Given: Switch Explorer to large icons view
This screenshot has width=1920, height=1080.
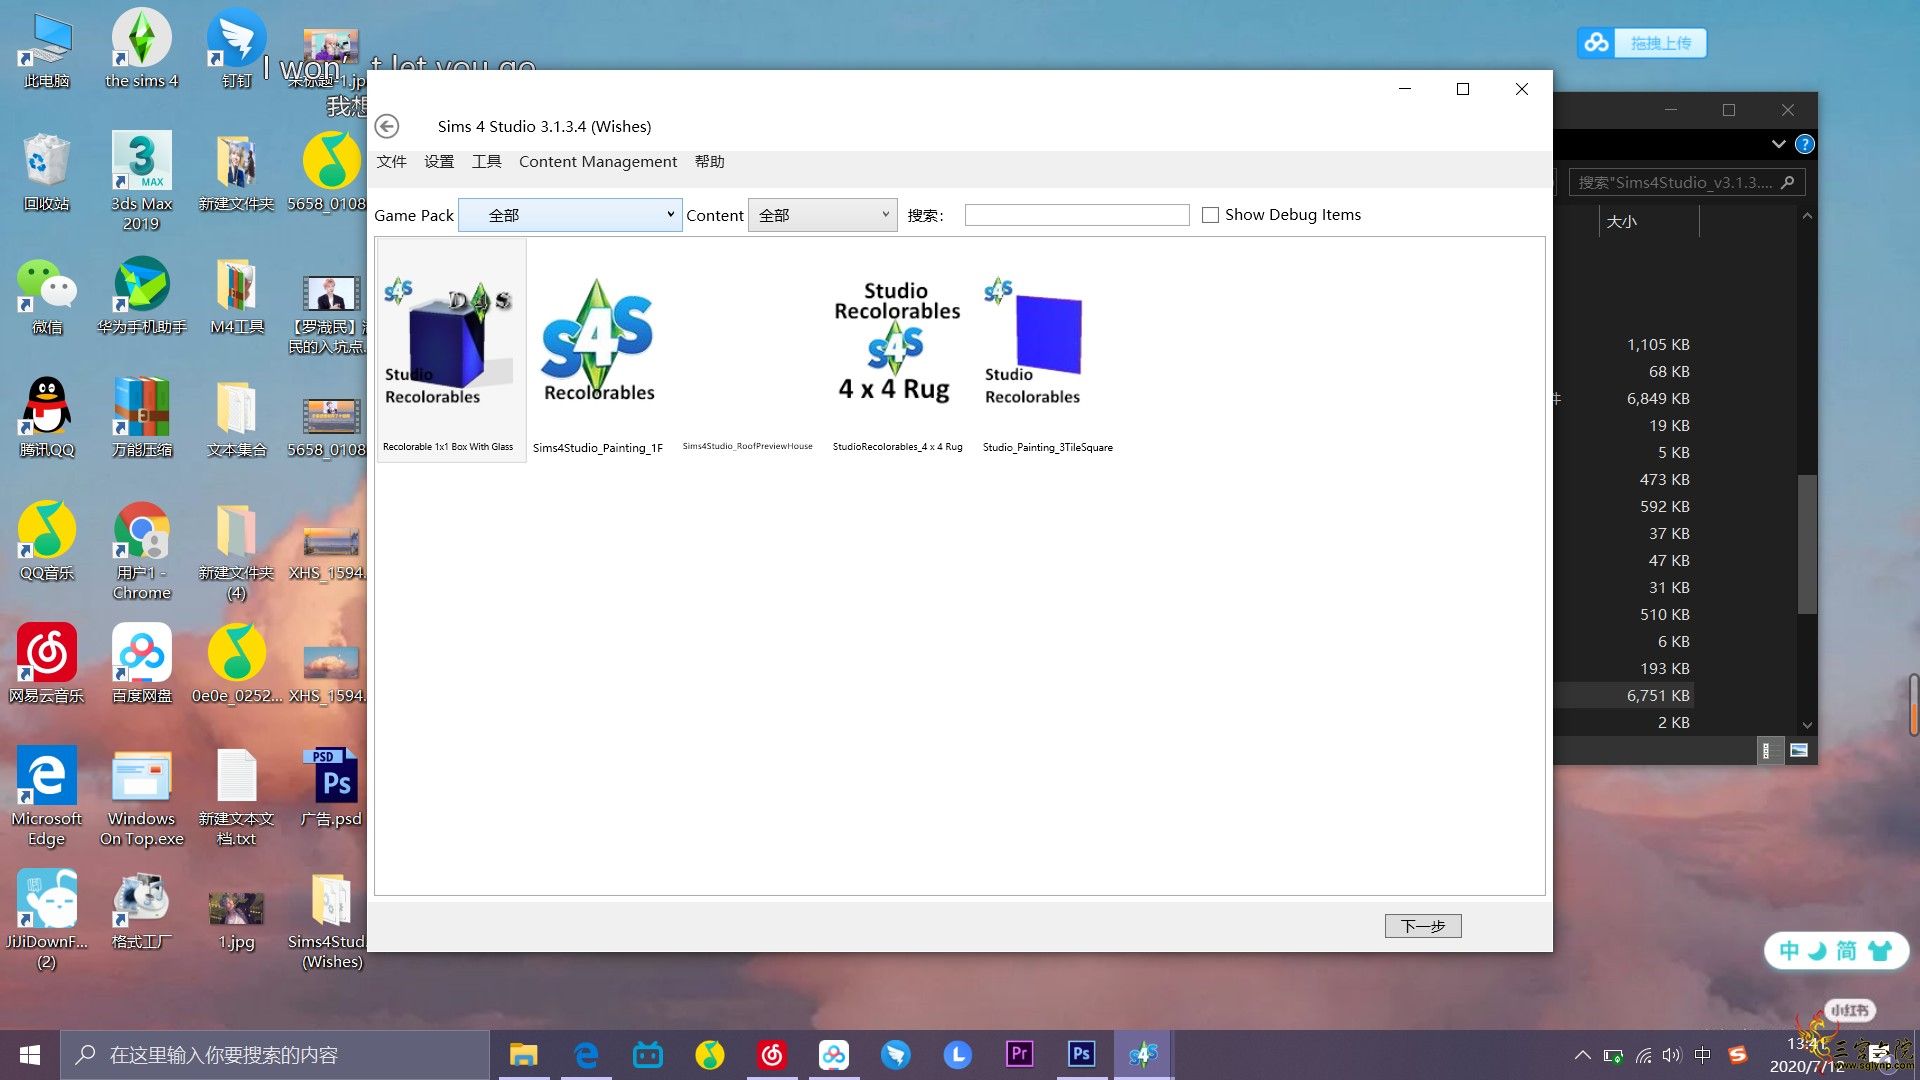Looking at the screenshot, I should click(x=1799, y=750).
